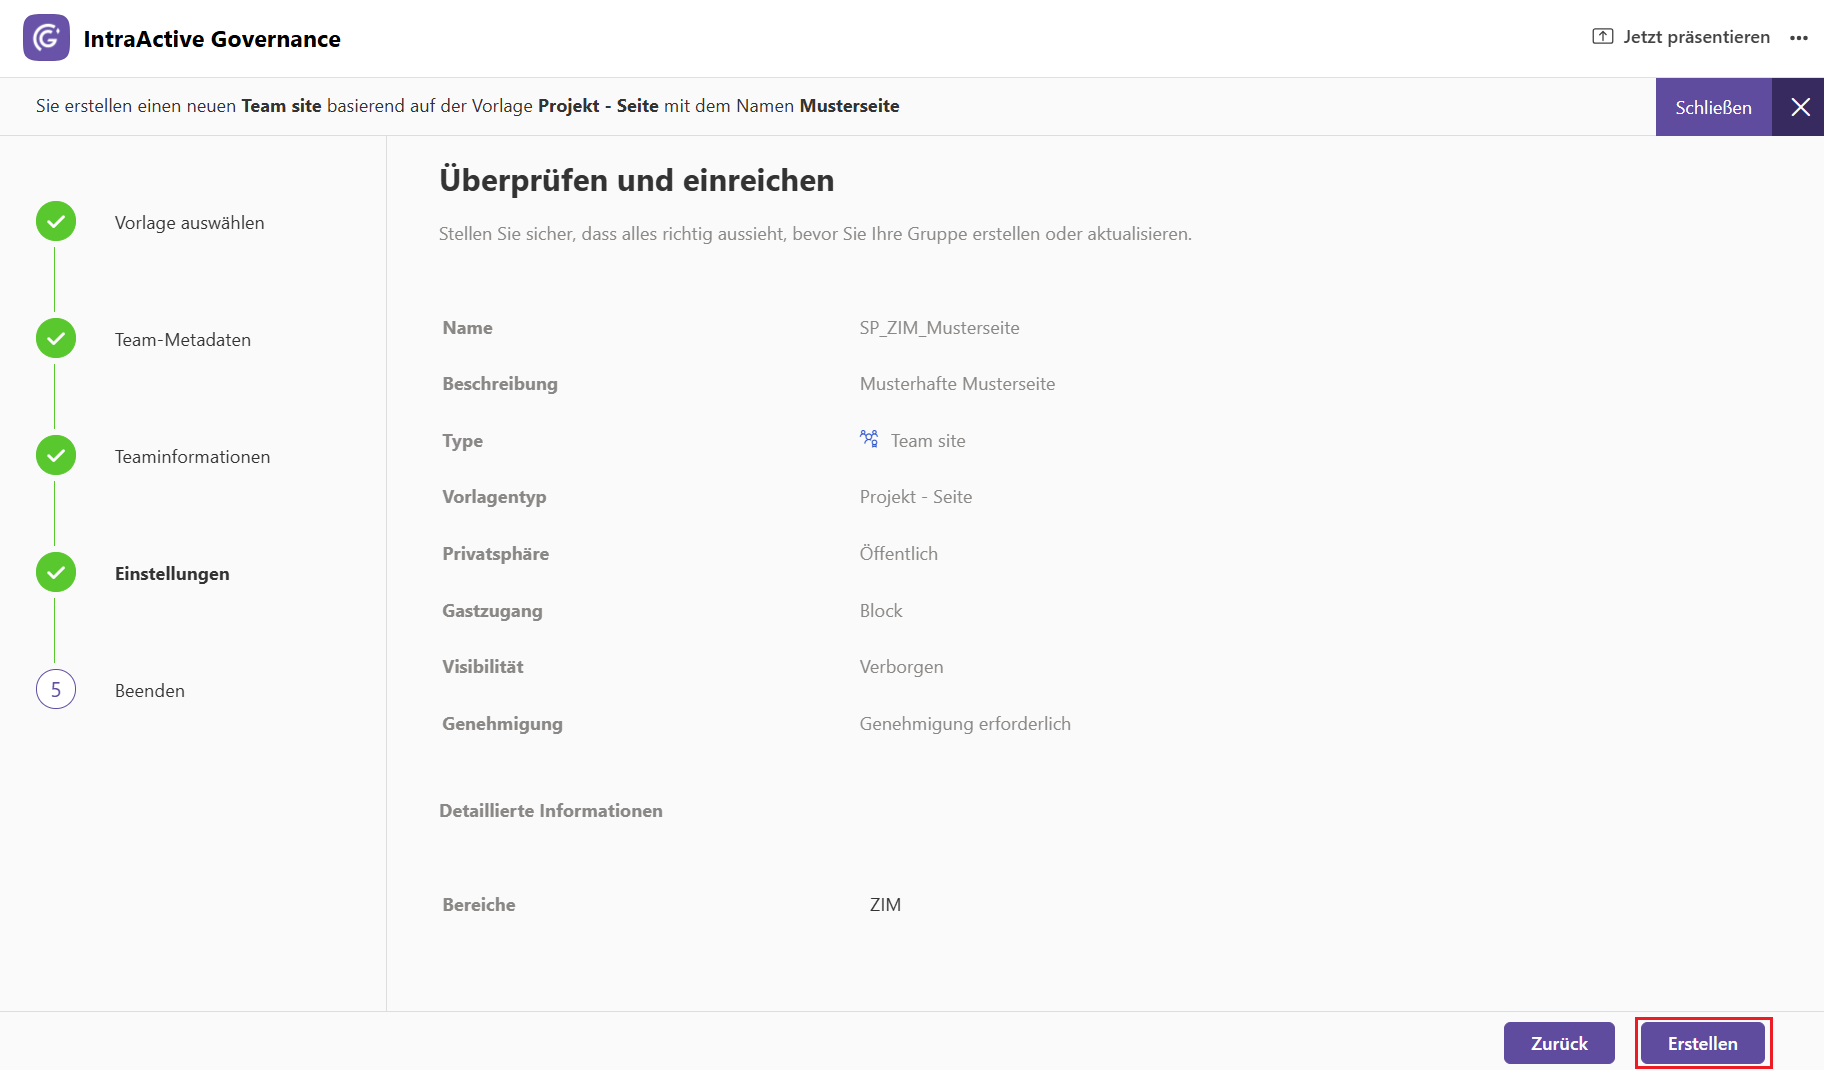Click the Öffentlich privacy value
This screenshot has height=1070, width=1824.
899,554
